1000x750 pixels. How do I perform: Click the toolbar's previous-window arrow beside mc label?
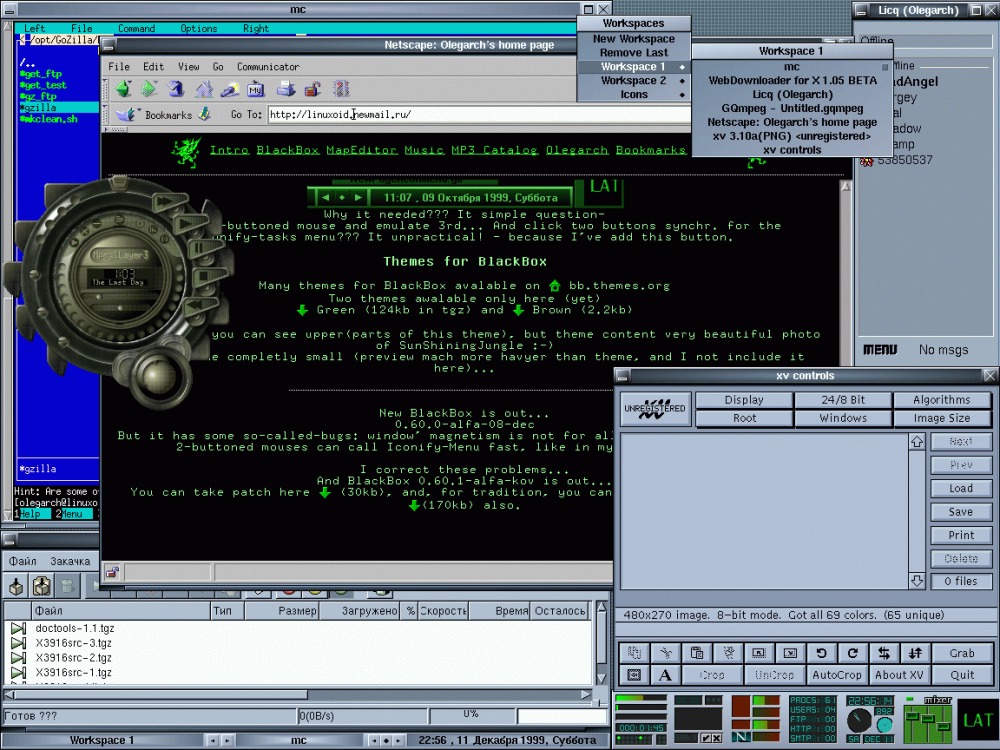pos(373,740)
